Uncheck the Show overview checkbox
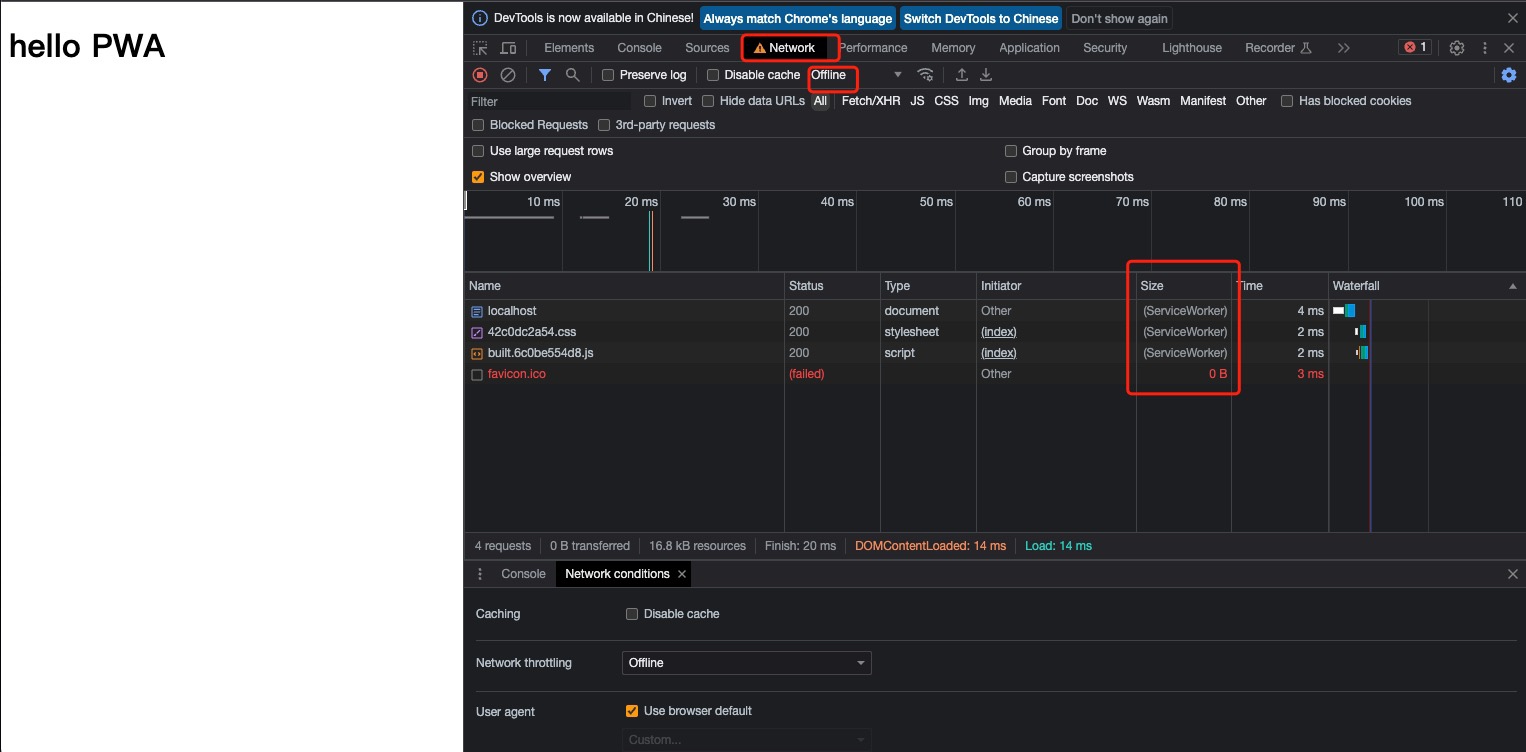This screenshot has width=1526, height=752. 478,177
